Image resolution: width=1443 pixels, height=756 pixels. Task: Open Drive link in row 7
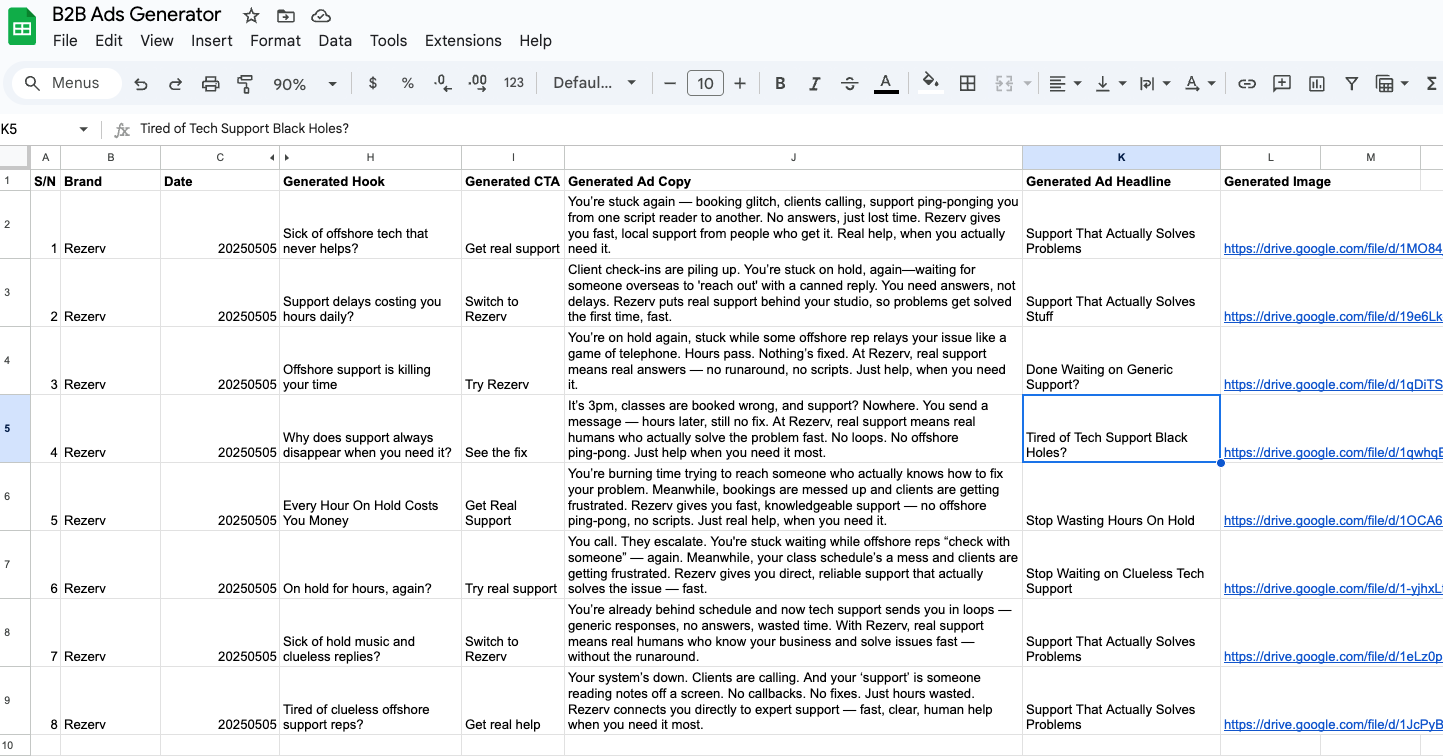click(1333, 589)
